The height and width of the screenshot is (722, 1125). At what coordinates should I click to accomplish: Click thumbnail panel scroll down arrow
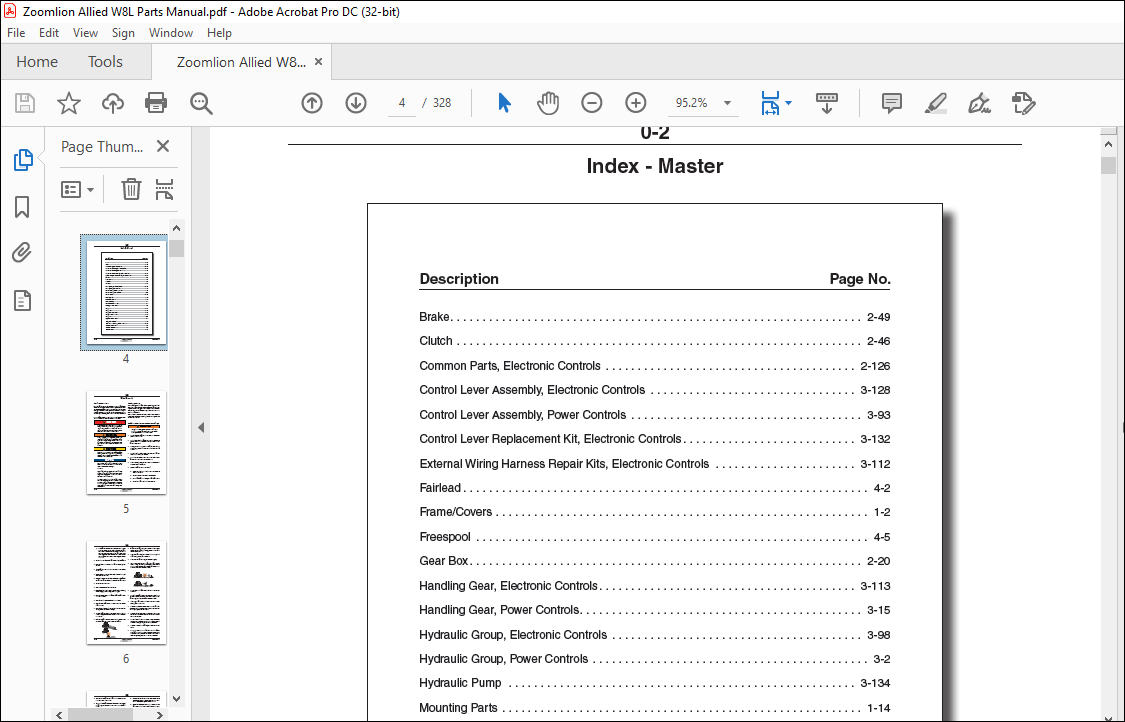point(176,698)
